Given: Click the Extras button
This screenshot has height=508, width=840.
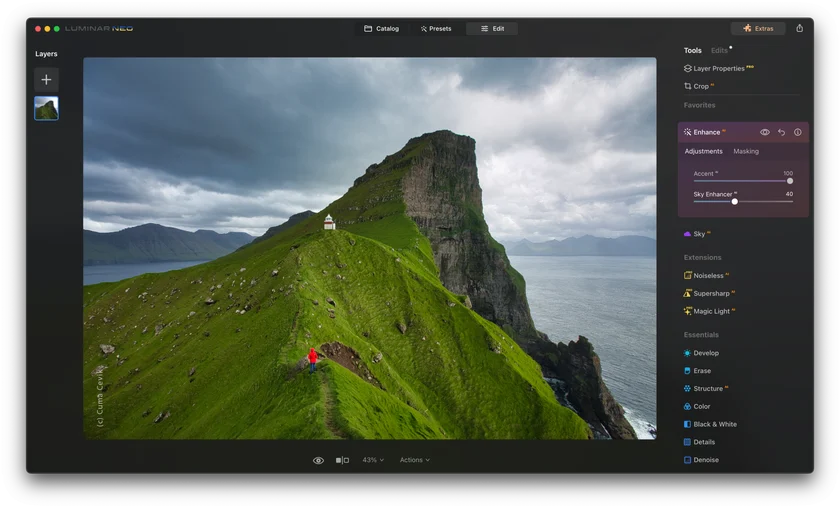Looking at the screenshot, I should (x=758, y=28).
